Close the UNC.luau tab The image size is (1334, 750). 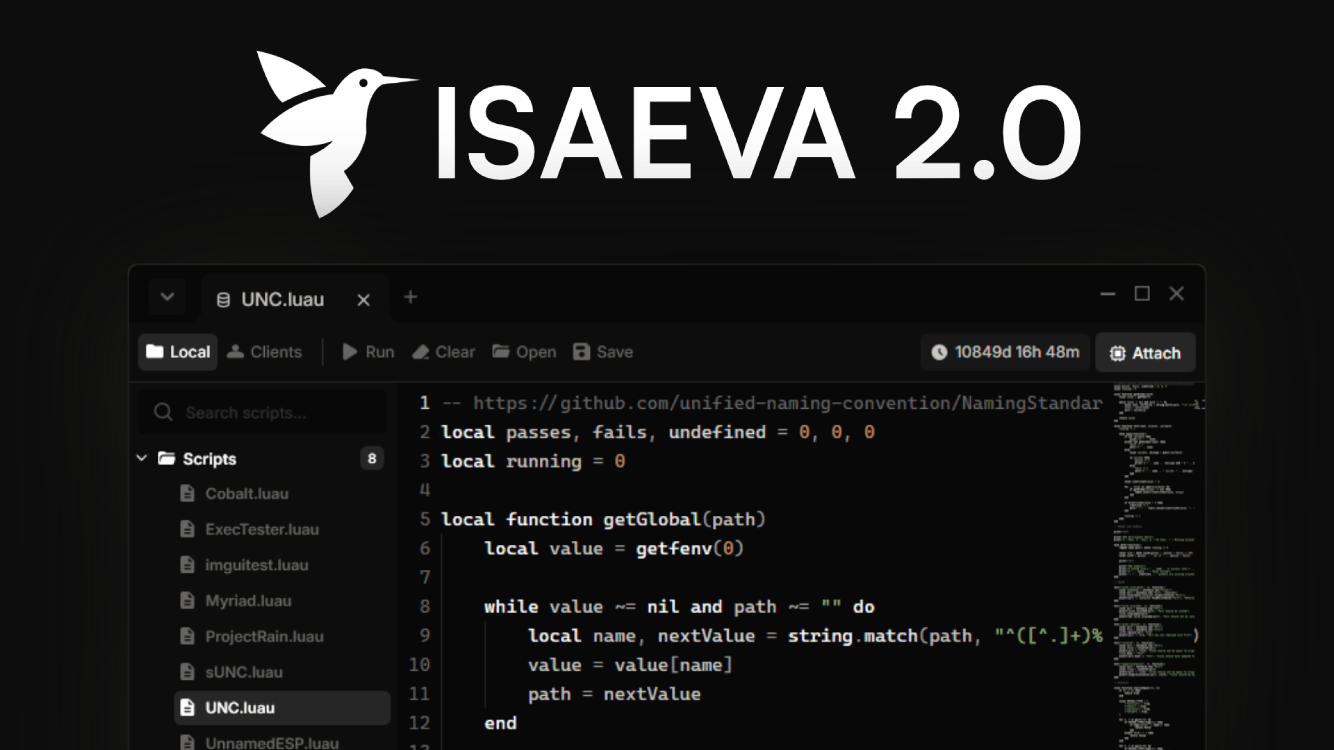point(364,299)
